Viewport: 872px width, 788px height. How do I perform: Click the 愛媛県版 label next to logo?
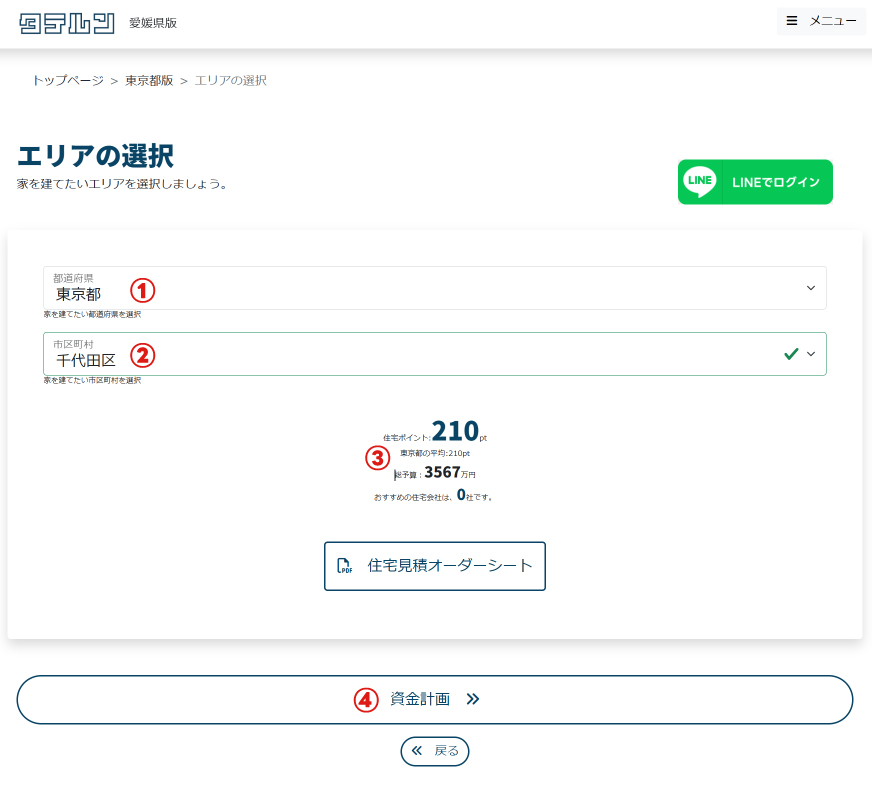click(x=153, y=23)
